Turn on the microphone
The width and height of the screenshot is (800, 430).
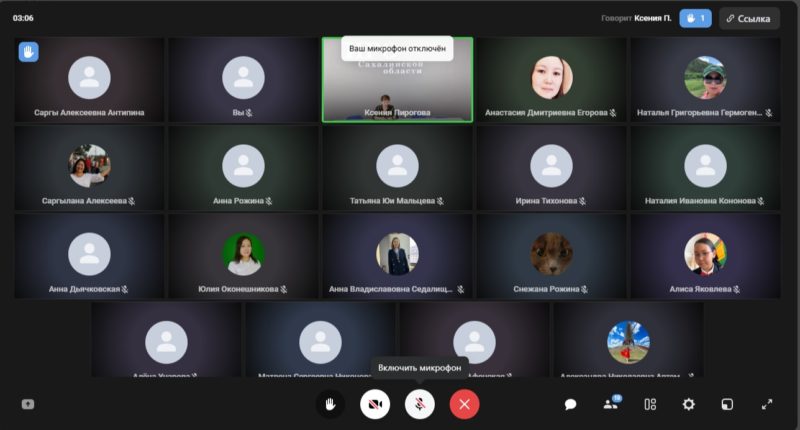[x=419, y=404]
